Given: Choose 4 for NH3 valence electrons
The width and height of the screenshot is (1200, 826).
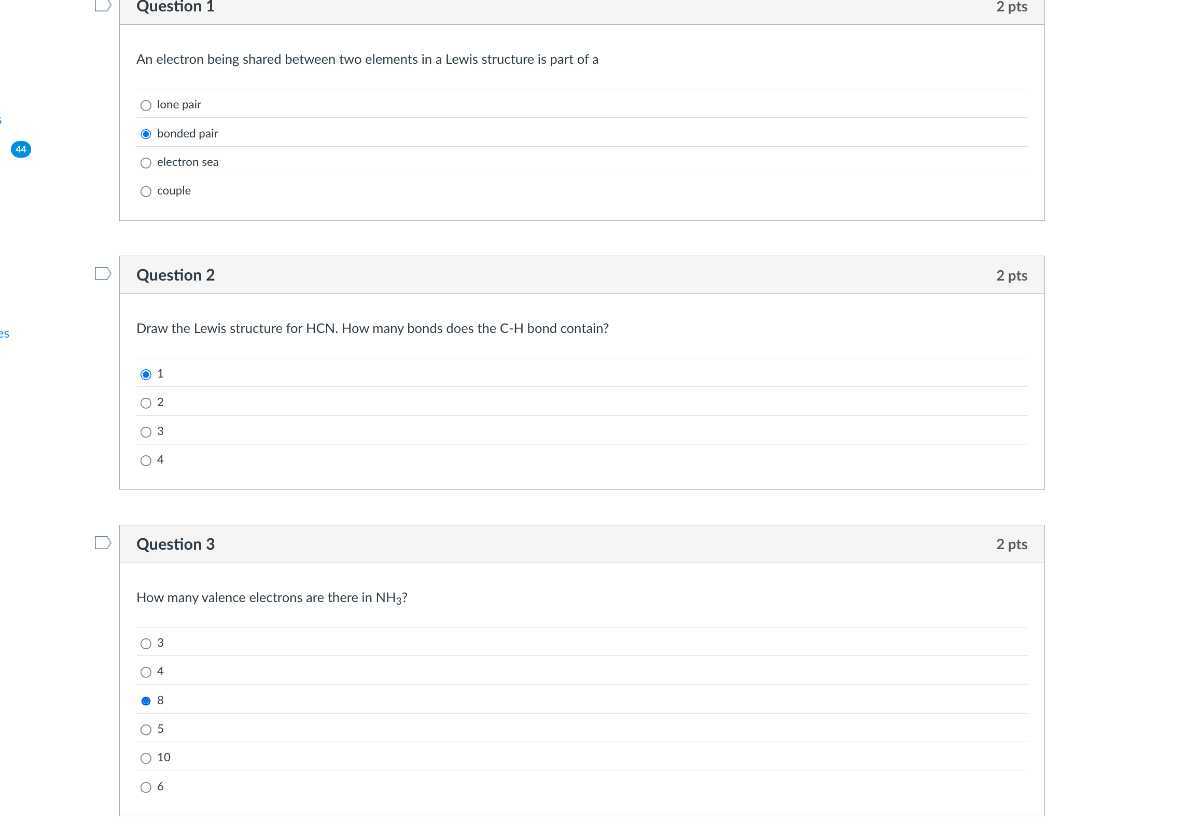Looking at the screenshot, I should (146, 672).
